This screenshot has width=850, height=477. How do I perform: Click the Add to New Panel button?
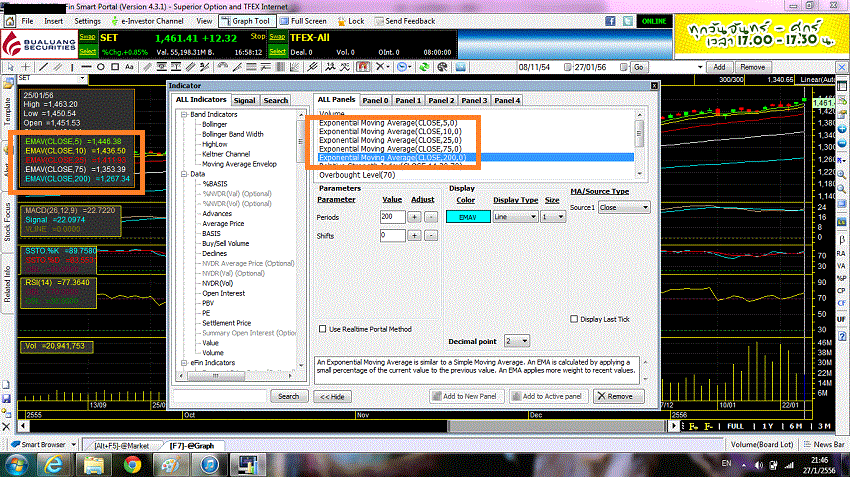[465, 396]
